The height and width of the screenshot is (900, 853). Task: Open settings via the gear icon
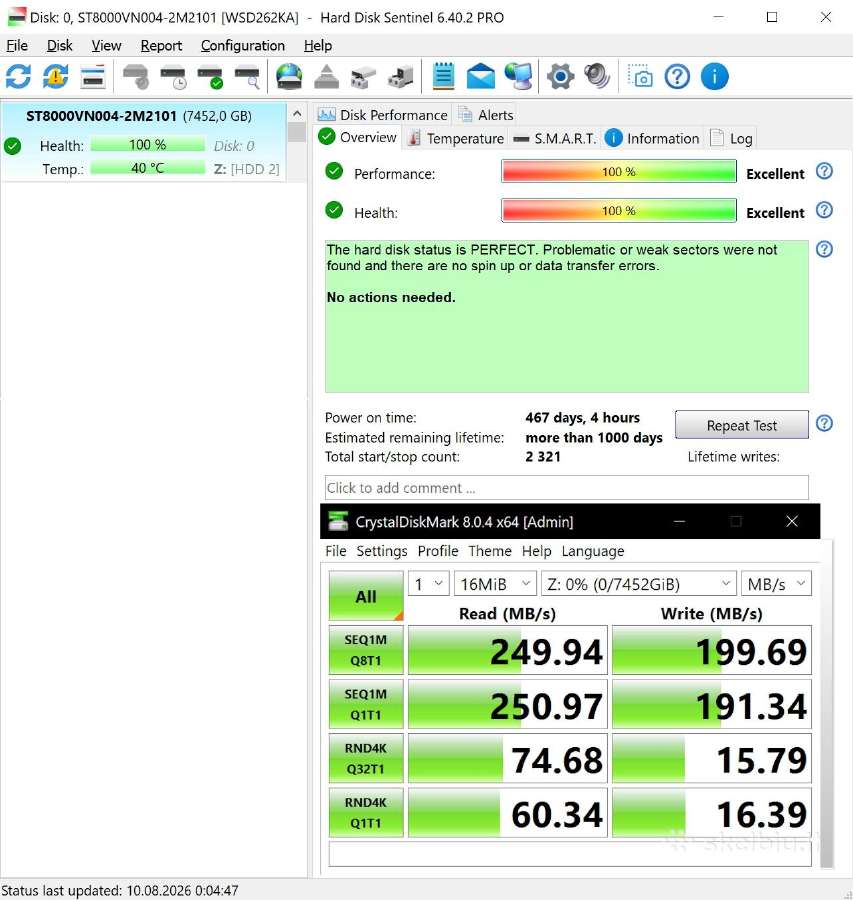coord(560,76)
